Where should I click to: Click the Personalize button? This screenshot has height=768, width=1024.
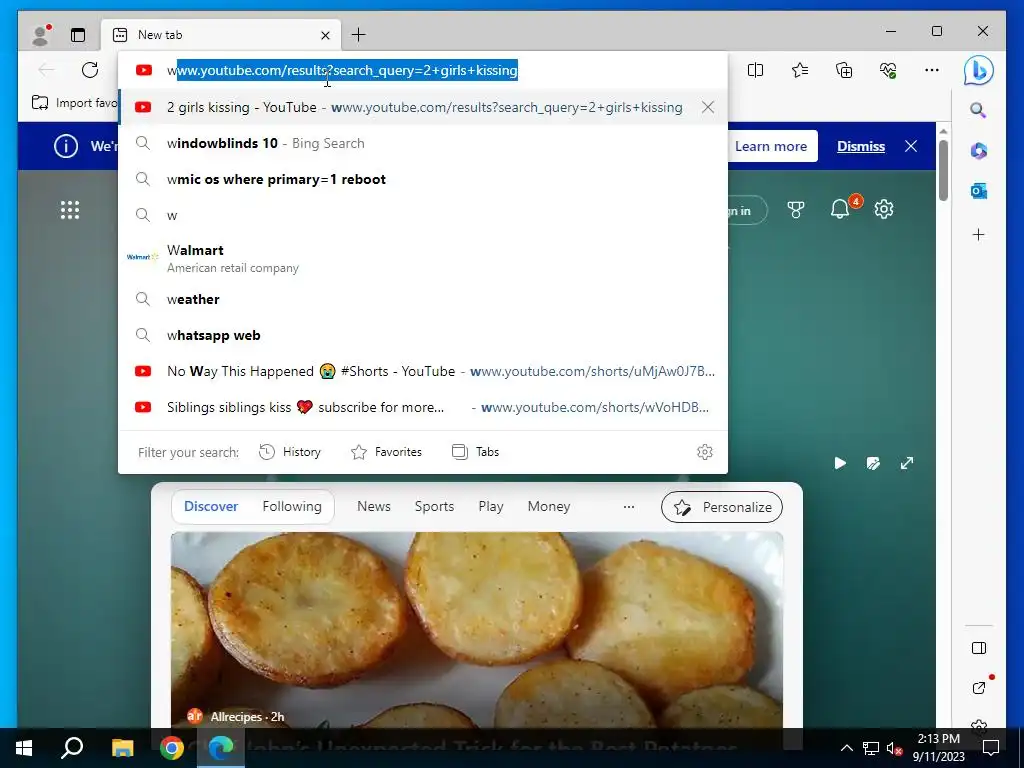722,507
